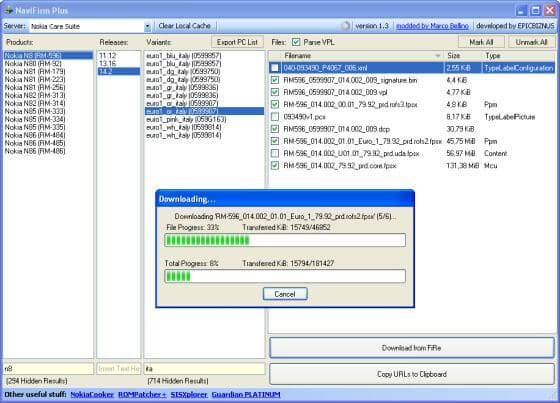Viewport: 560px width, 403px height.
Task: Click the NaviFirm Plus title bar icon
Action: (8, 10)
